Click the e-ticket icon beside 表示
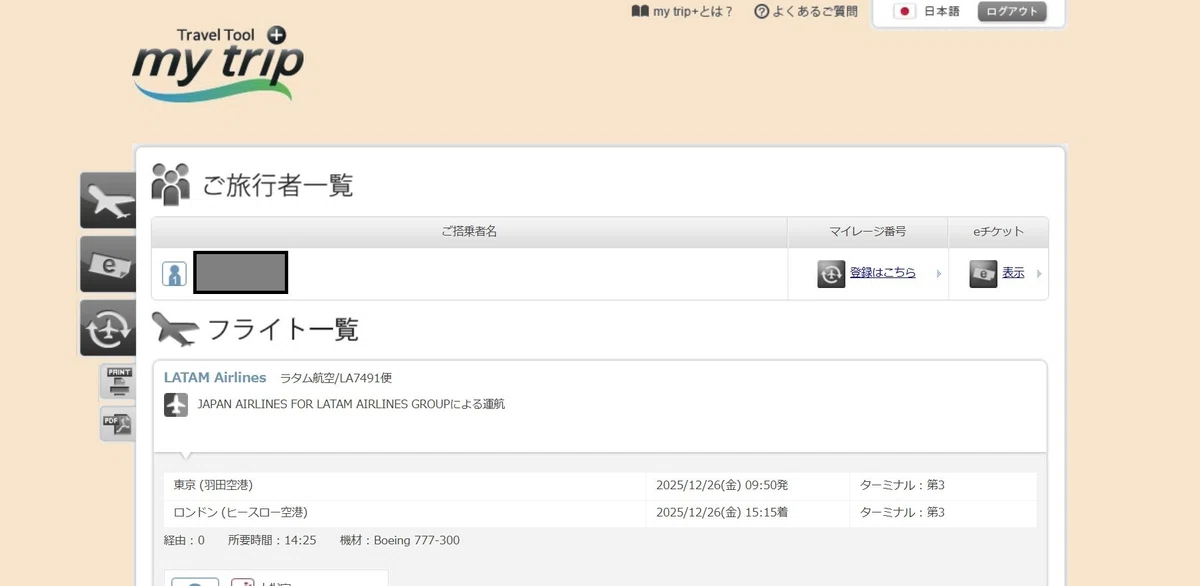Screen dimensions: 1200x586 pyautogui.click(x=983, y=274)
